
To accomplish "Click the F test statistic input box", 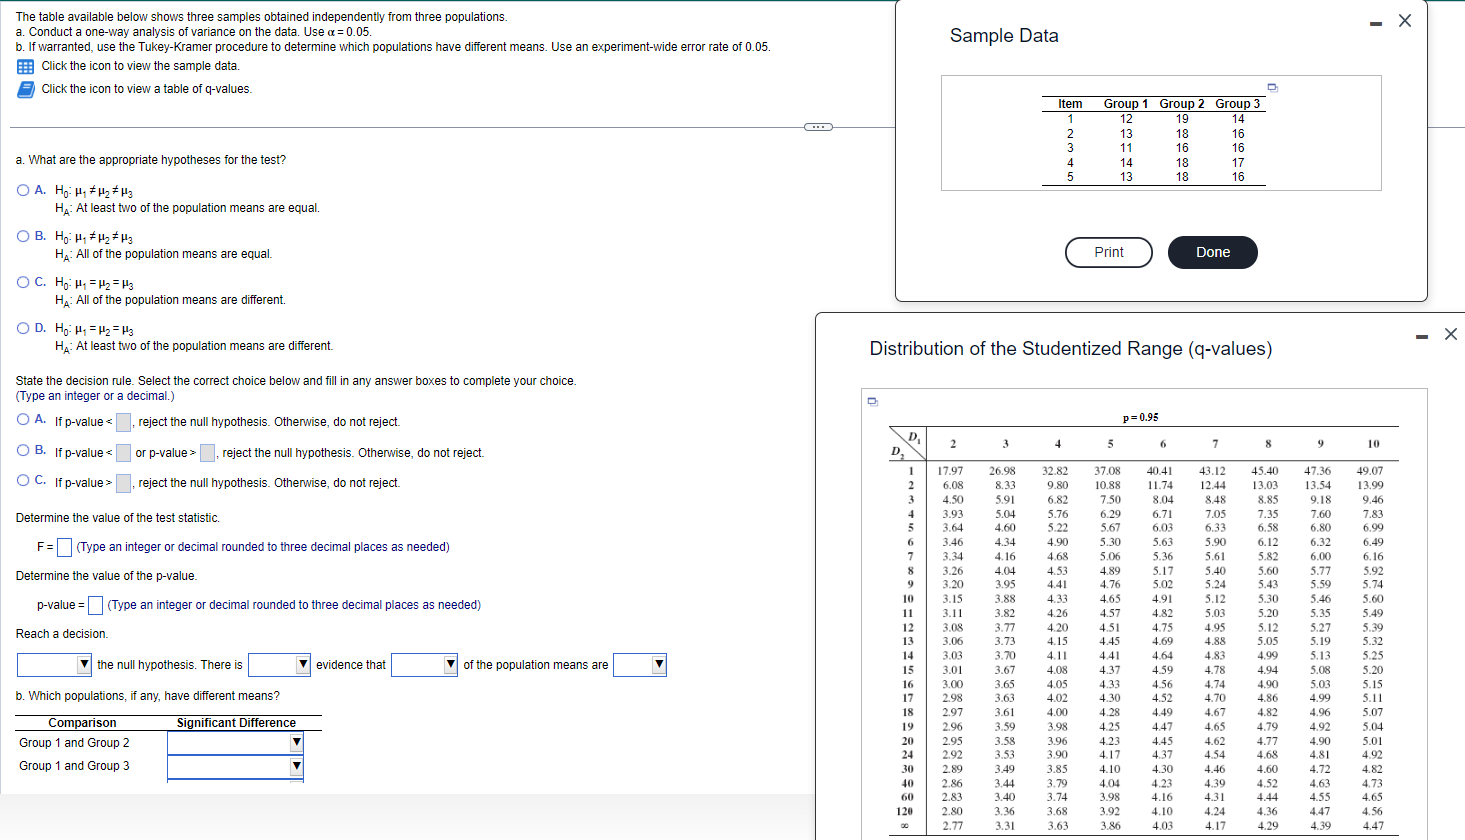I will click(x=63, y=547).
